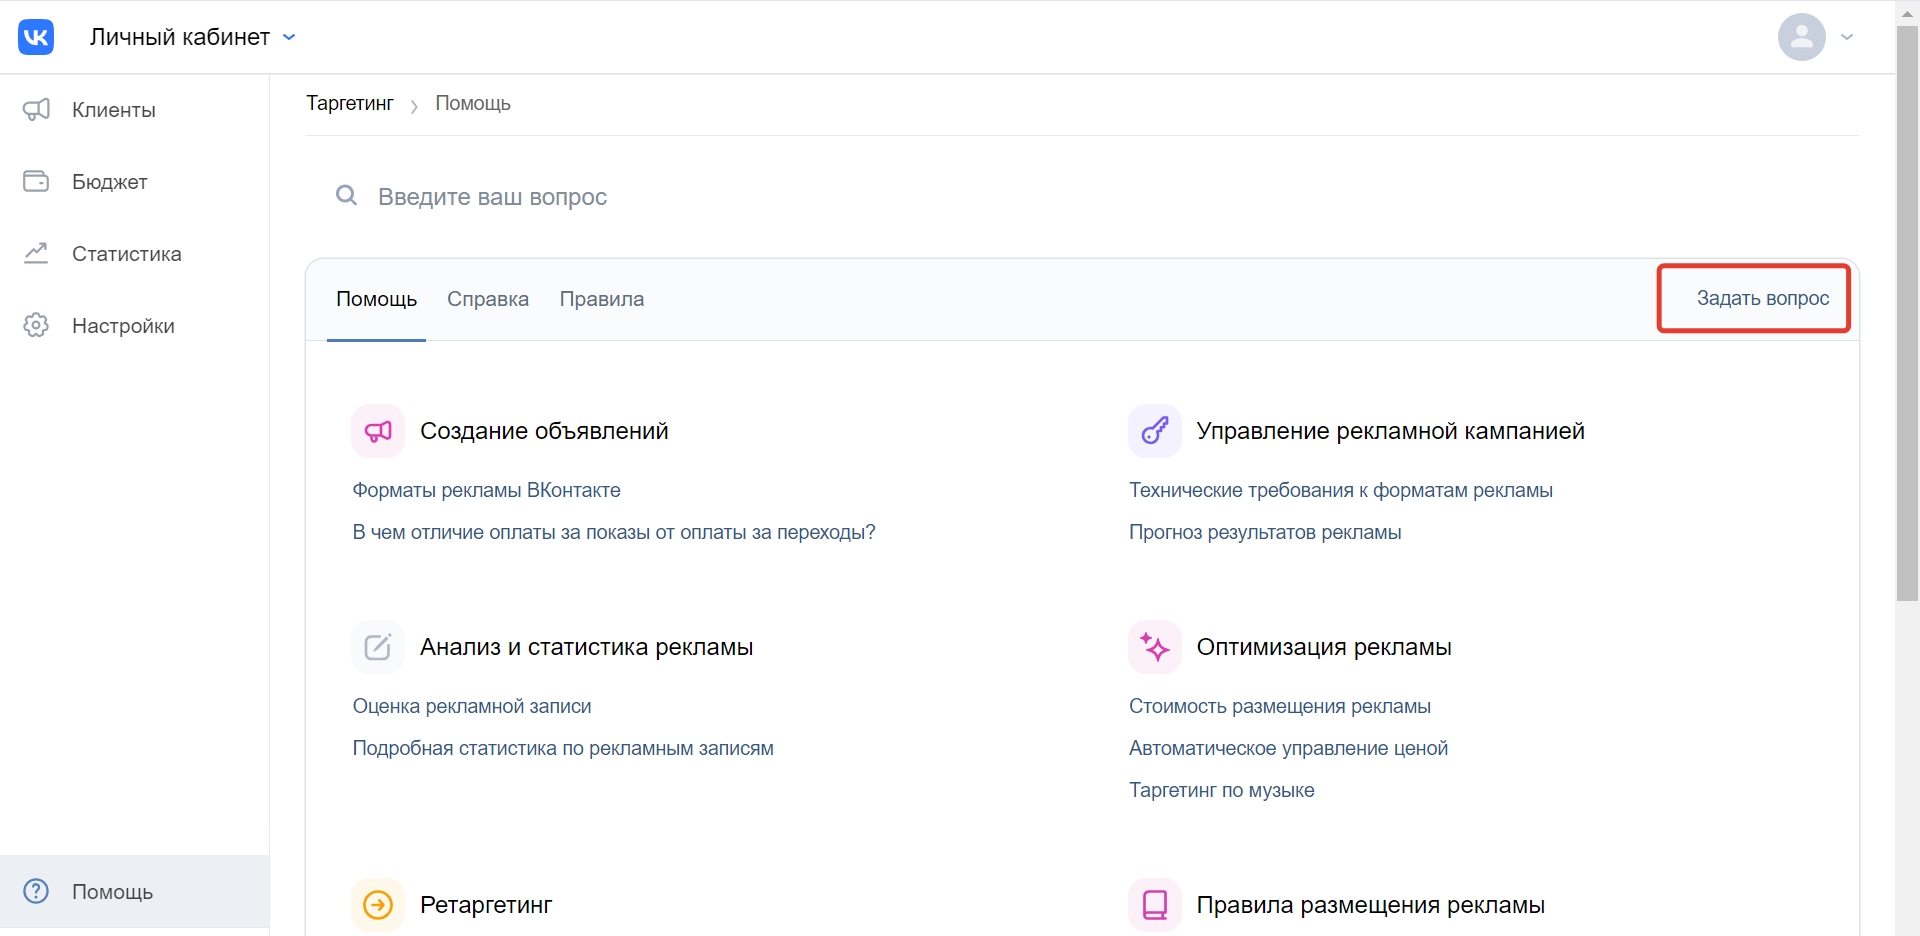
Task: Select Помощь at sidebar bottom
Action: click(134, 891)
